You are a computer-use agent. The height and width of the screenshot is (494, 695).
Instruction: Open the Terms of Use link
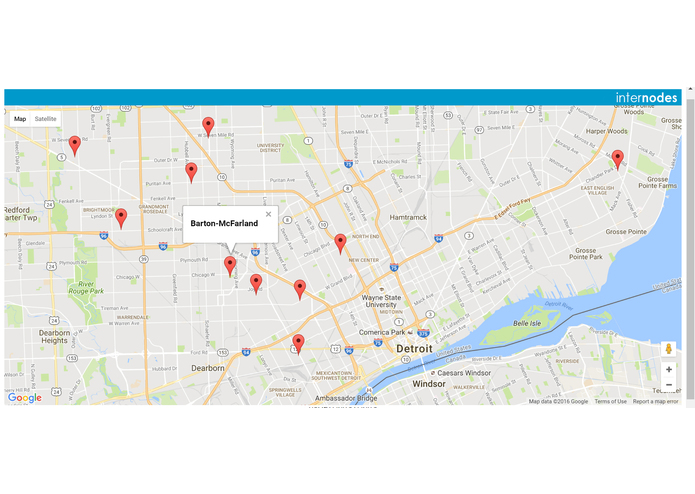click(x=610, y=401)
